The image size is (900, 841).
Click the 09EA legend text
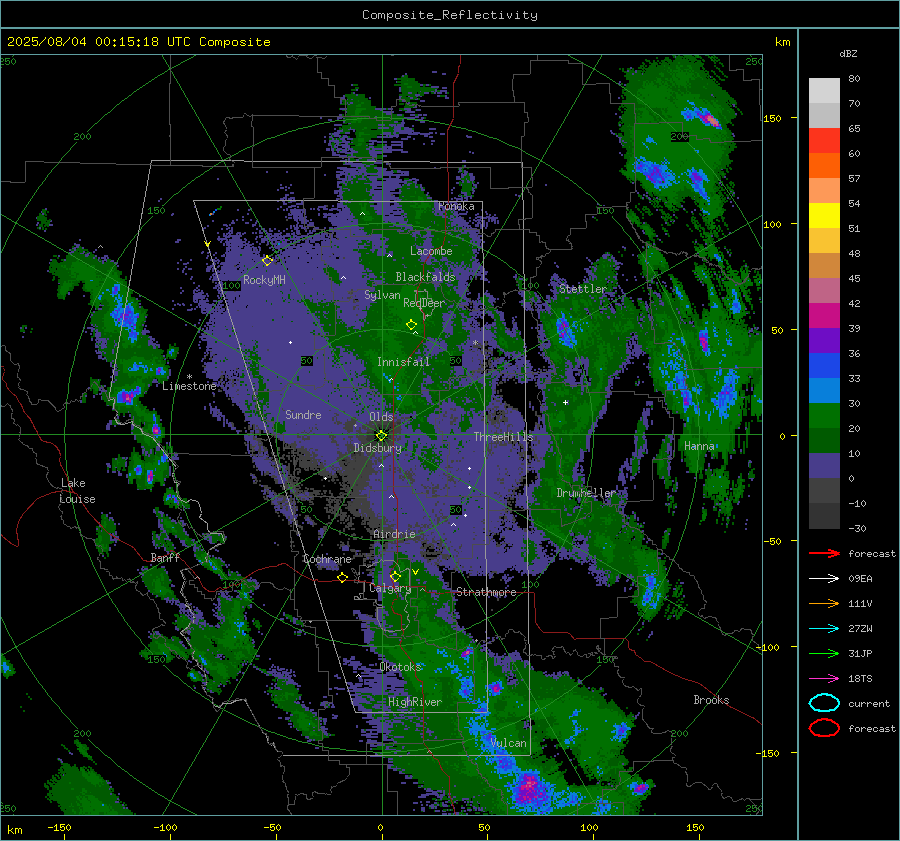pyautogui.click(x=860, y=579)
